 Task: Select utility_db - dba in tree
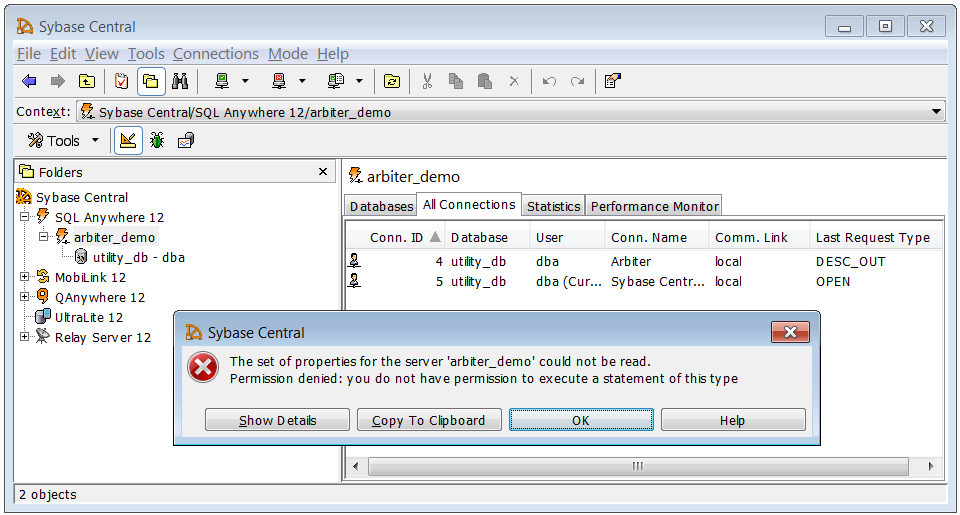pyautogui.click(x=138, y=257)
